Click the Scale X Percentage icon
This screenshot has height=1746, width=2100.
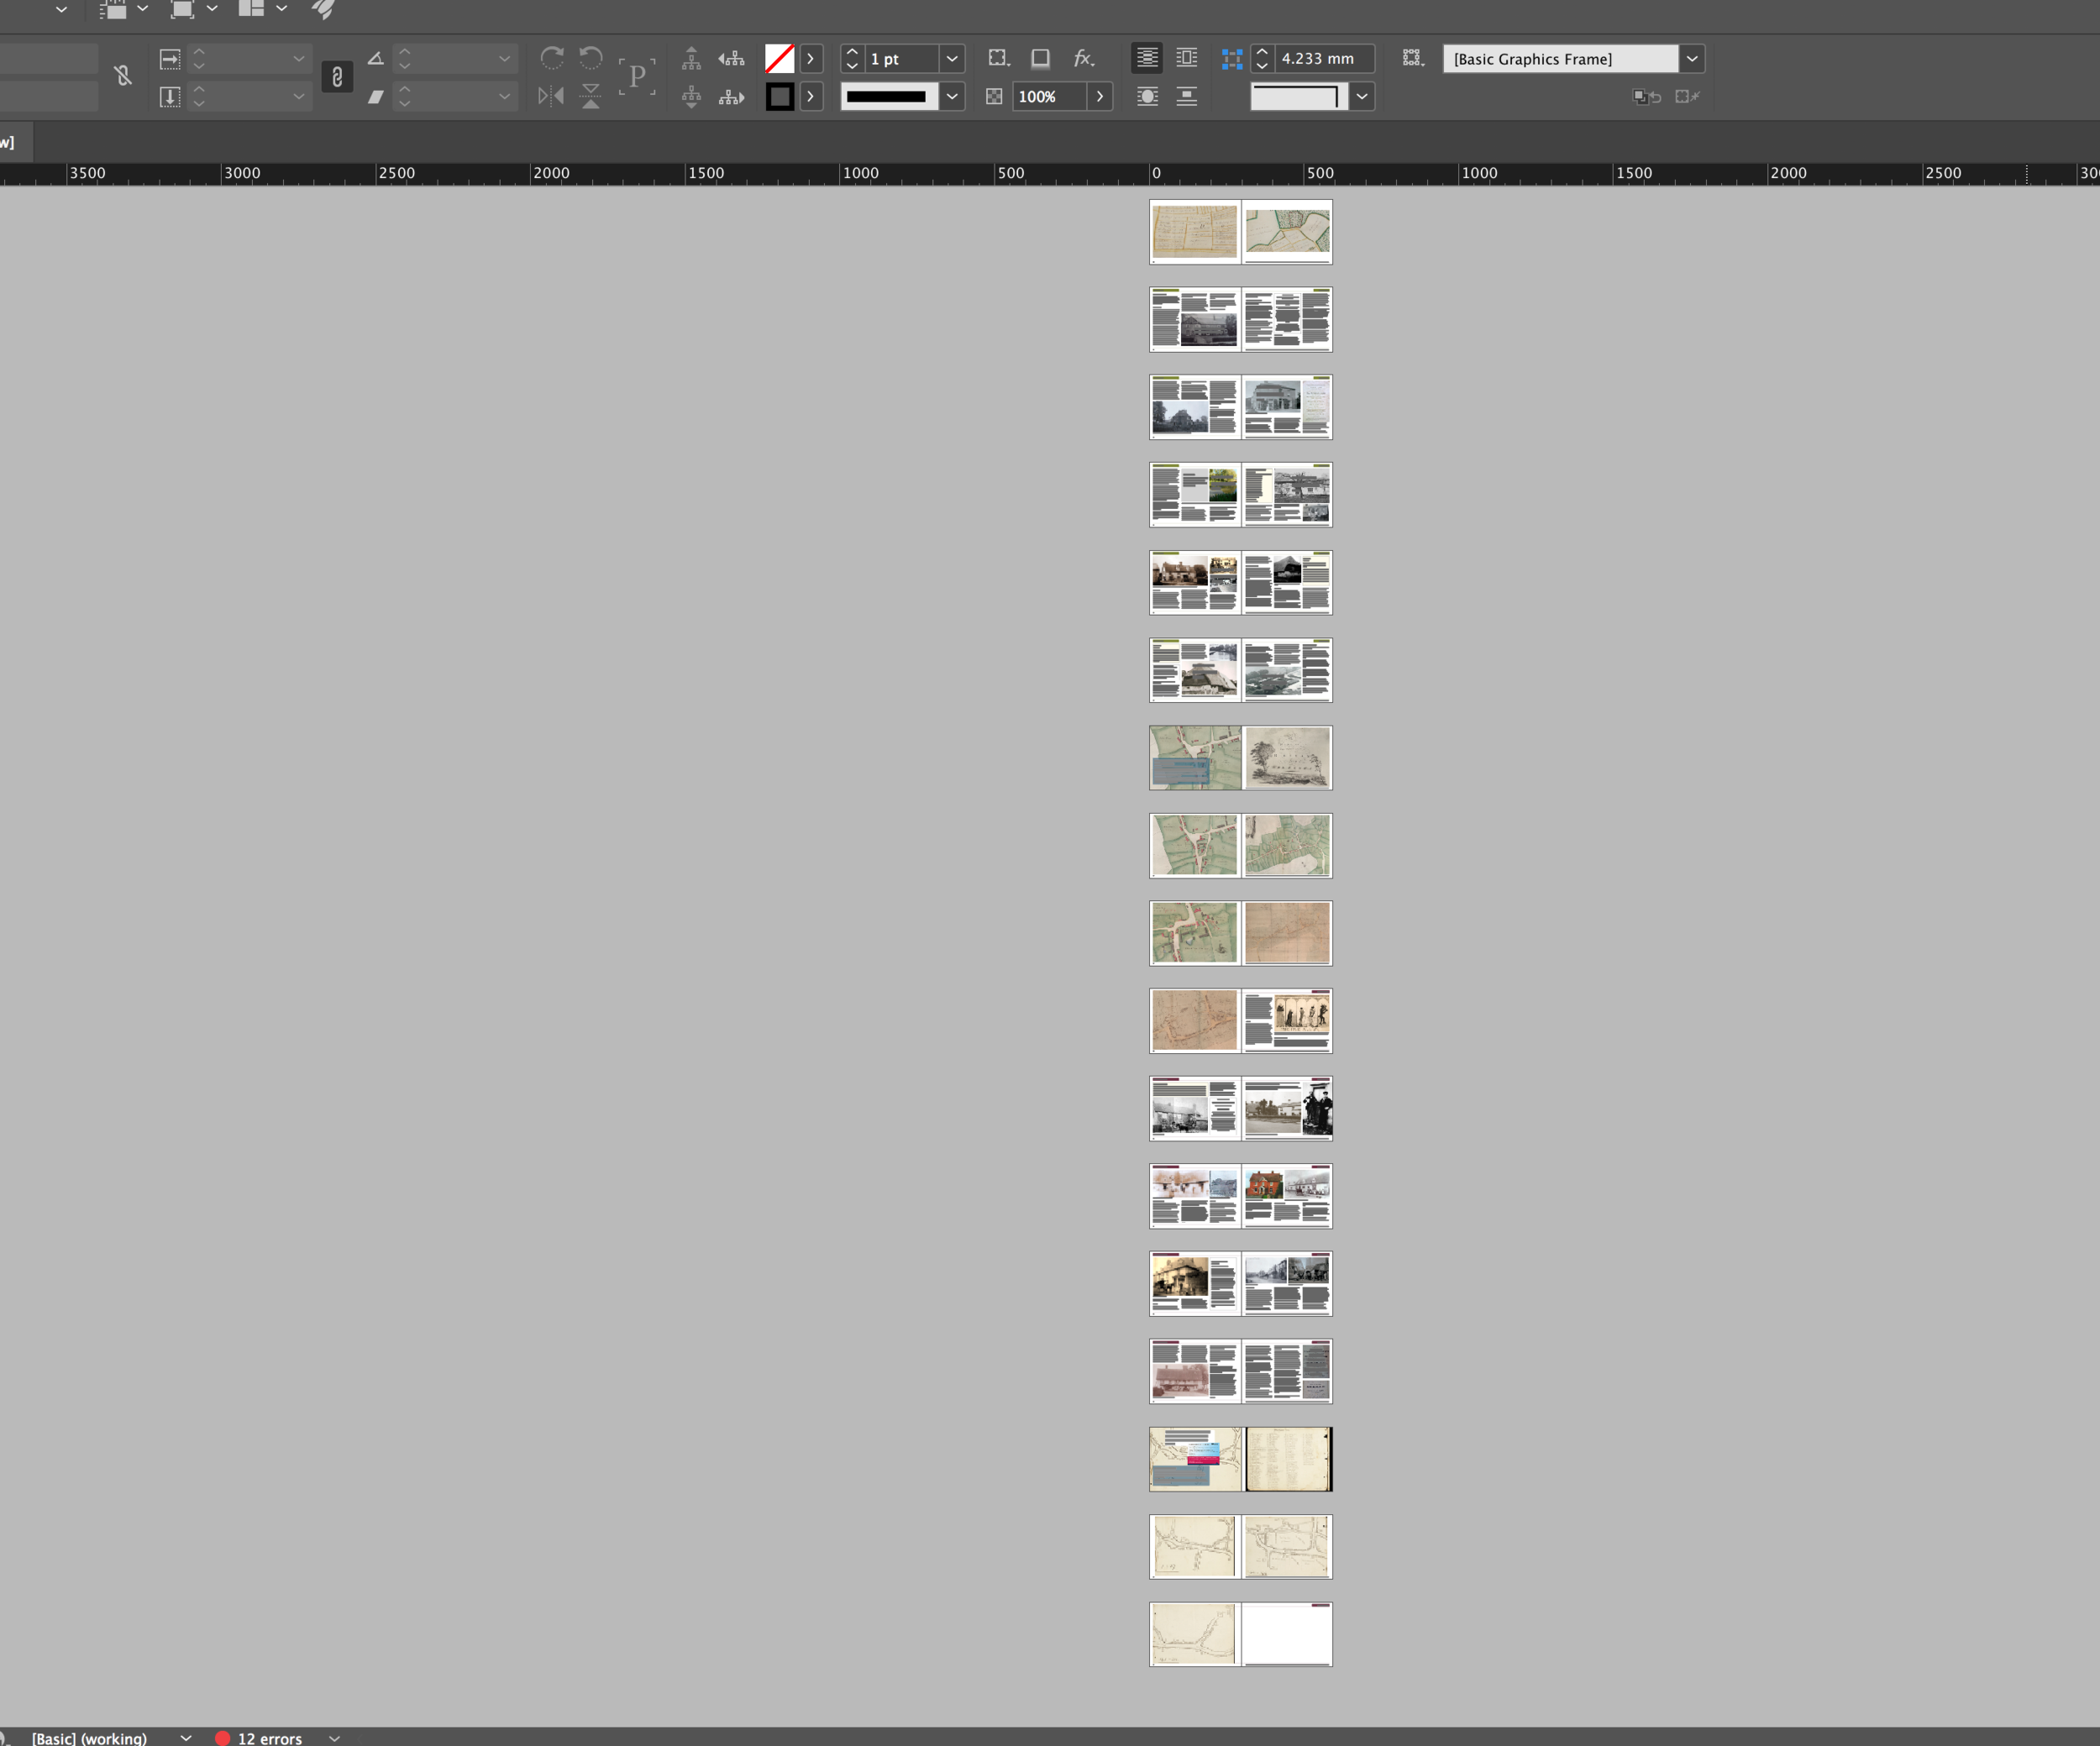(x=170, y=59)
